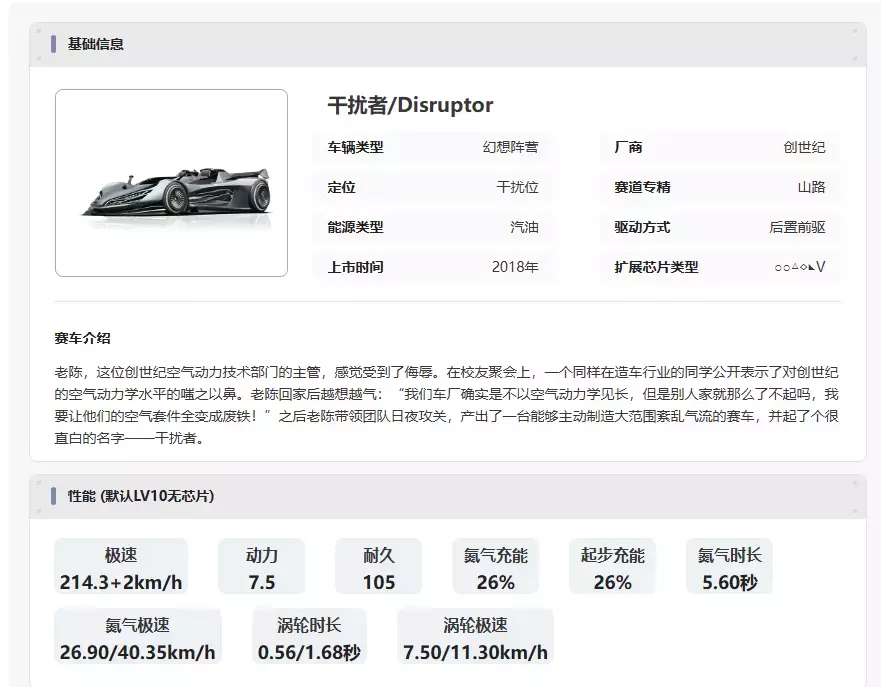Viewport: 881px width, 687px height.
Task: Click the 动力 7.5 stat card
Action: point(261,566)
